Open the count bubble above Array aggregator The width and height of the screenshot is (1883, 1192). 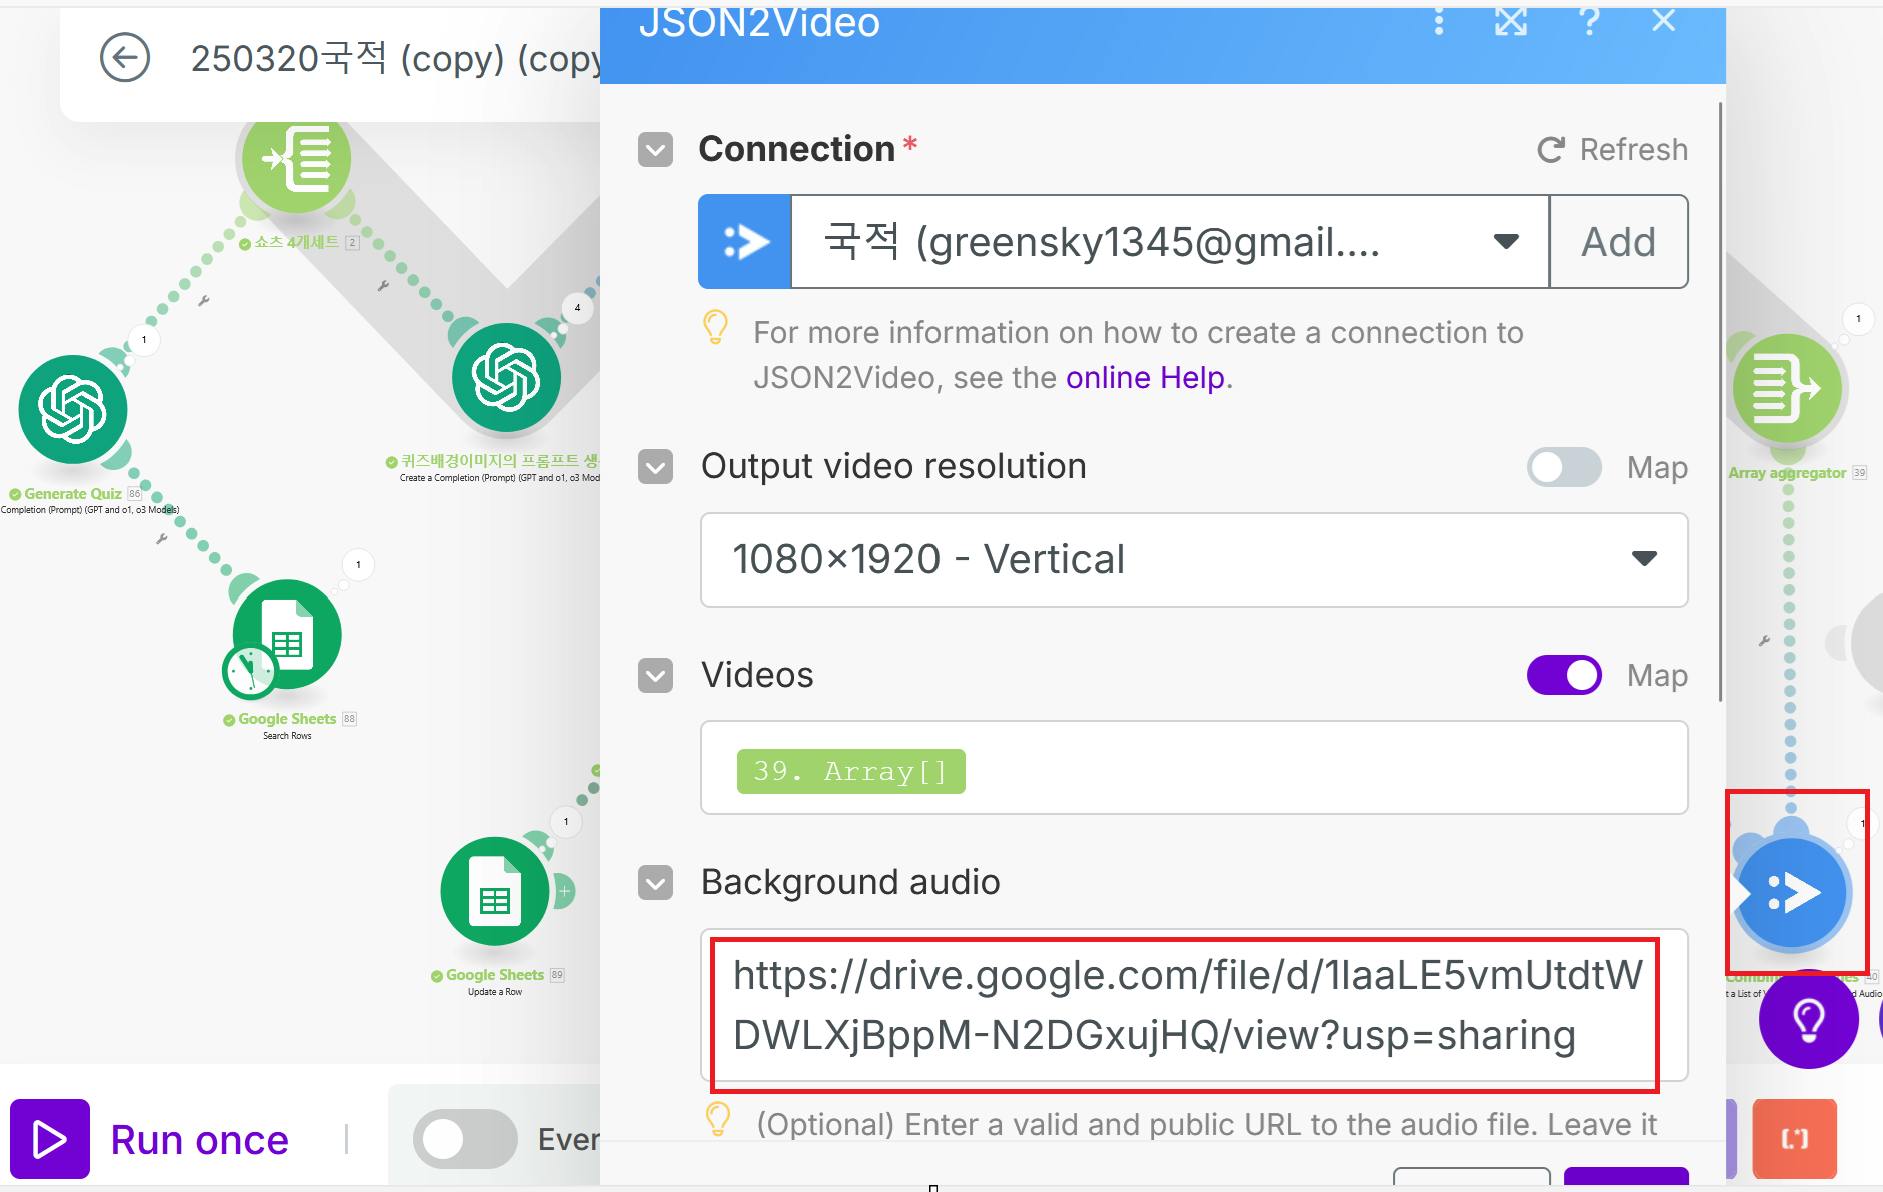(x=1858, y=319)
